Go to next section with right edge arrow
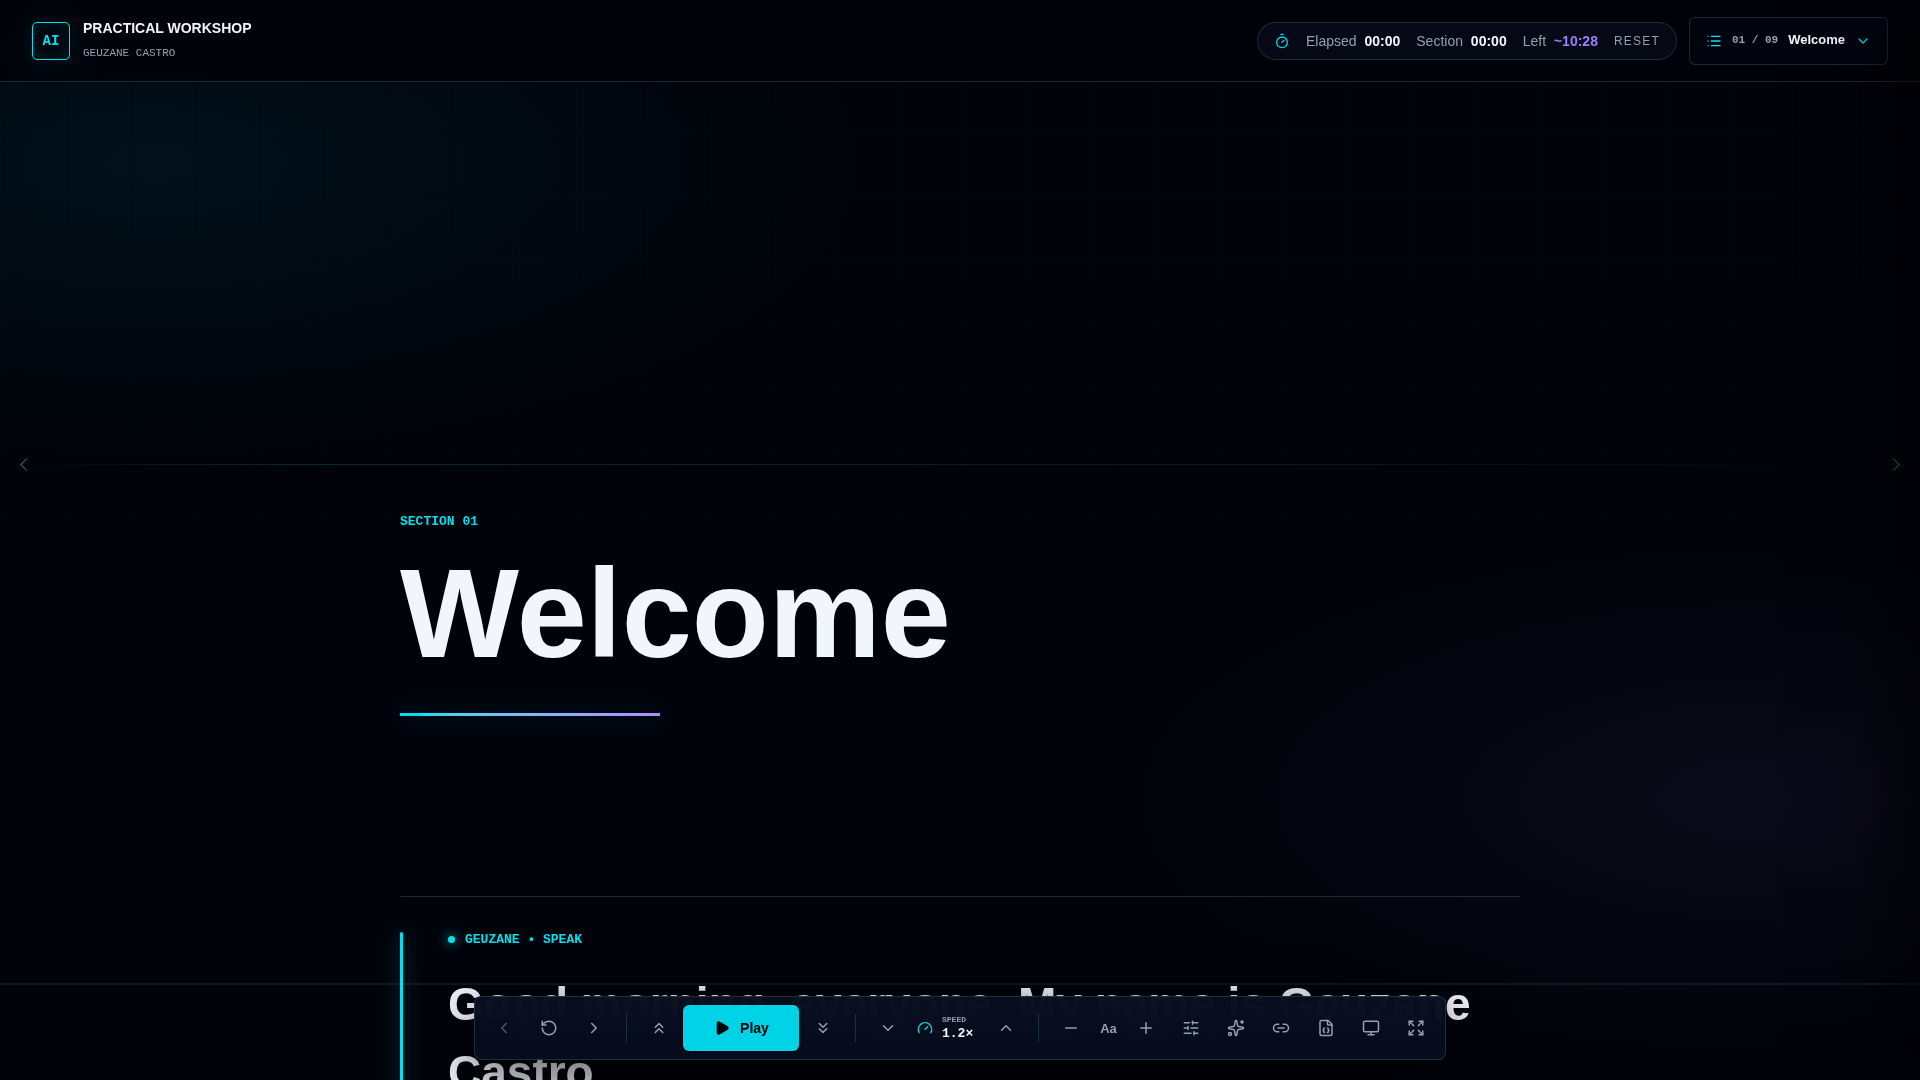The width and height of the screenshot is (1920, 1080). (1896, 464)
